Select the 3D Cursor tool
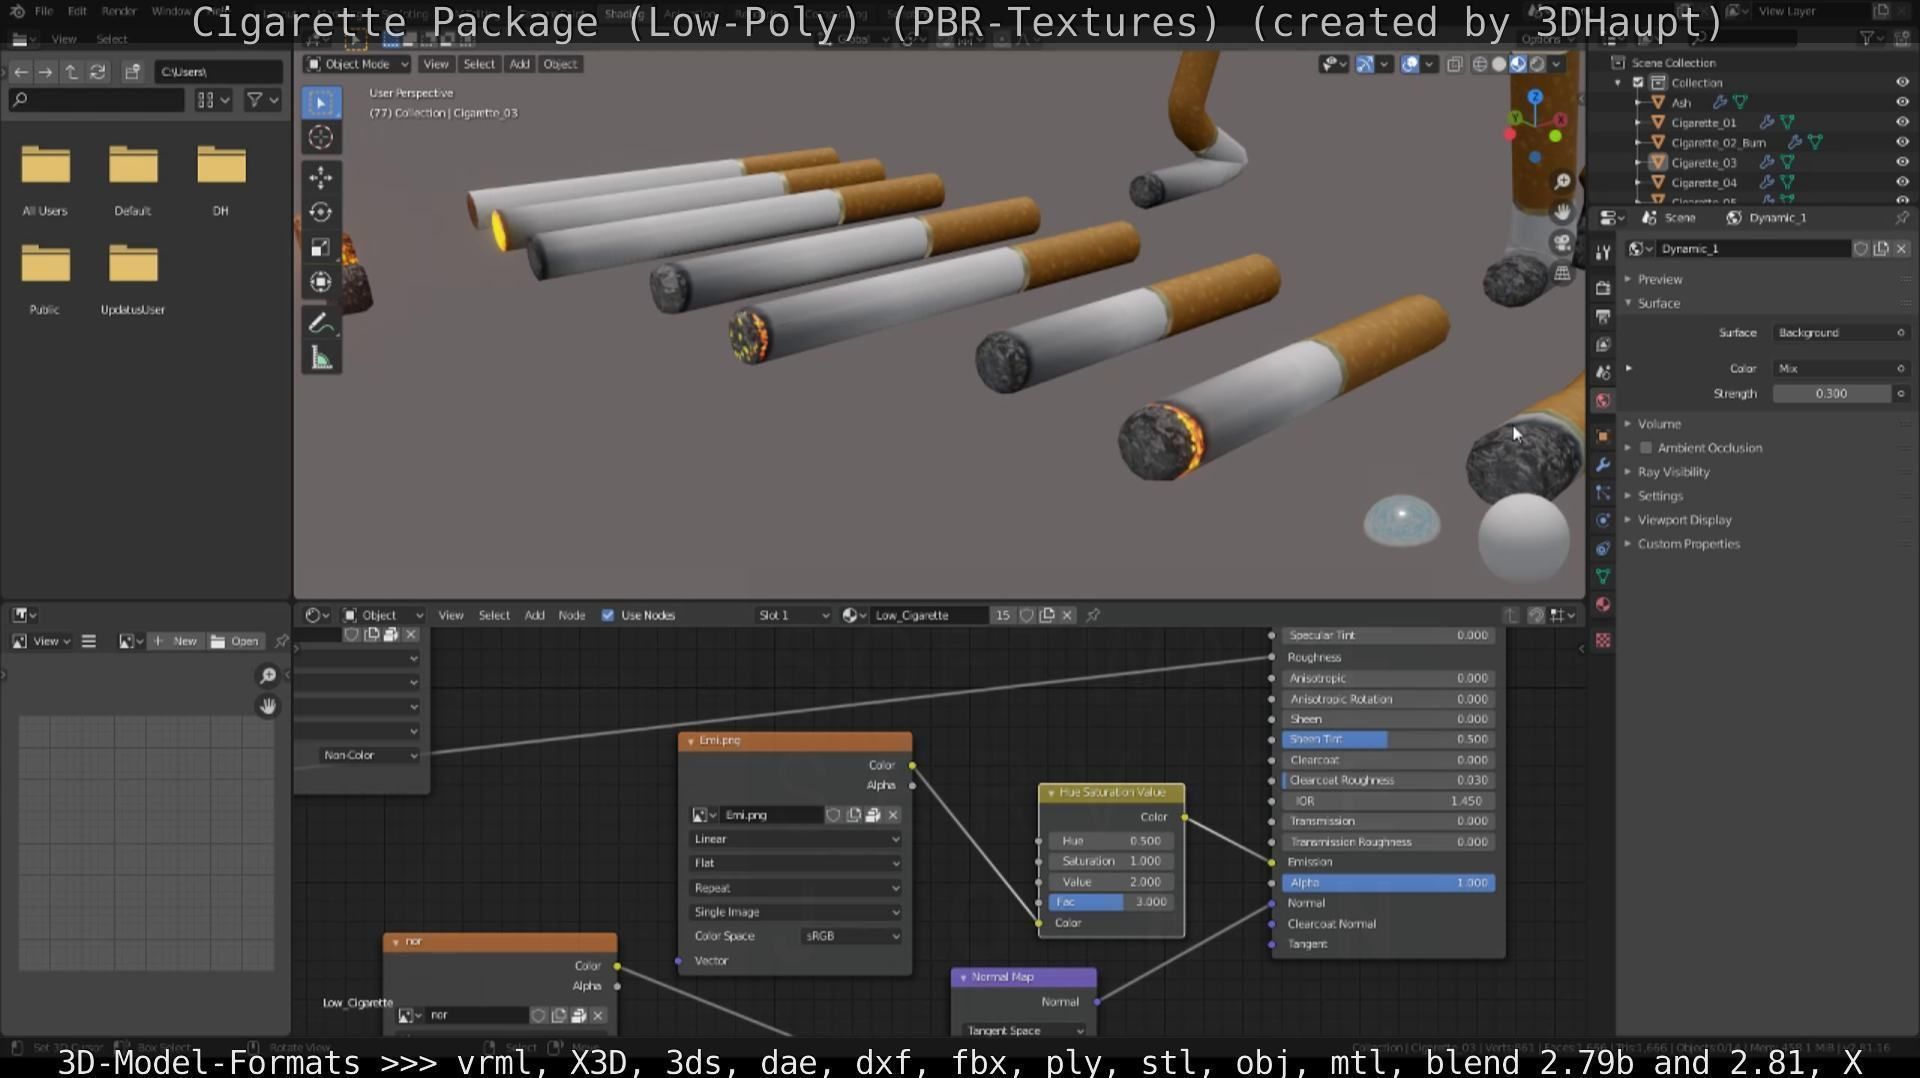 click(x=321, y=138)
